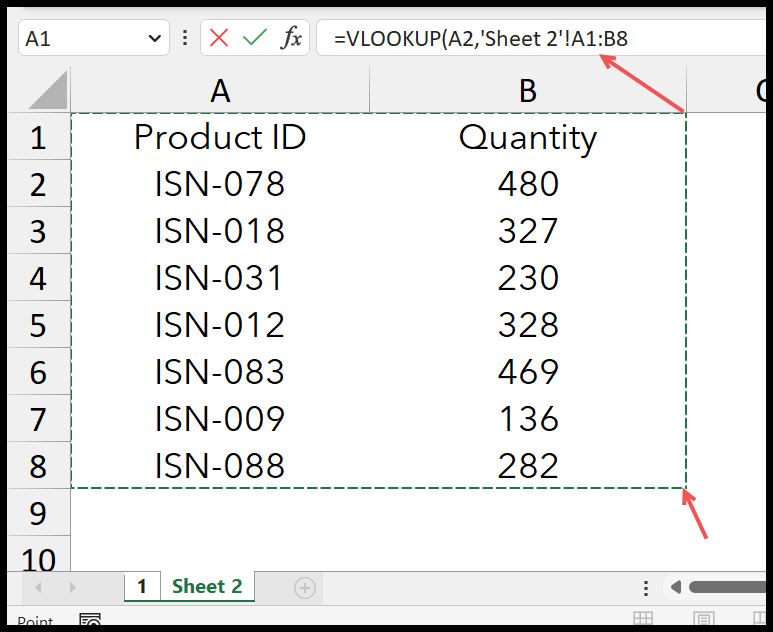Select the quantity cell 282
This screenshot has width=773, height=632.
coord(527,465)
